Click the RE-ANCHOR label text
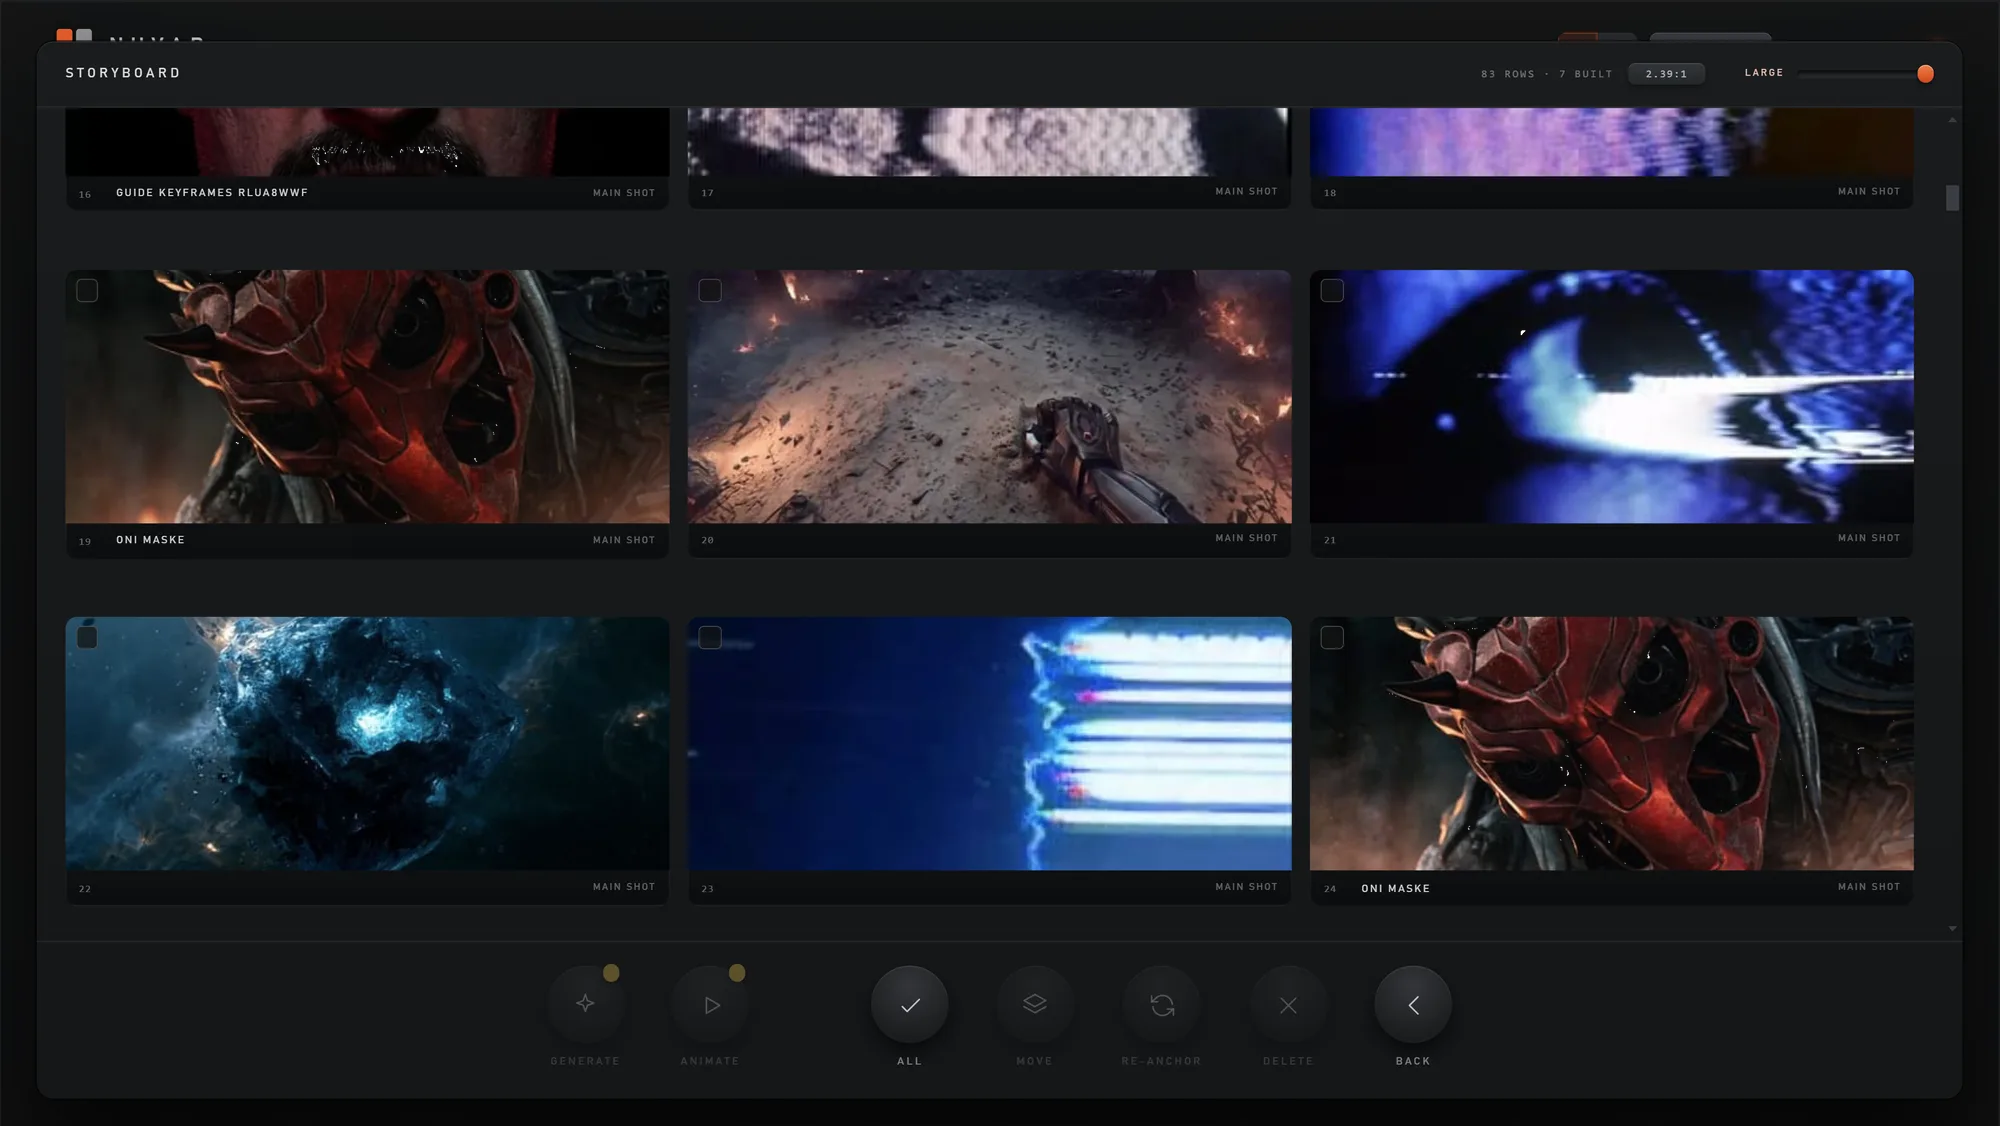 (1161, 1061)
